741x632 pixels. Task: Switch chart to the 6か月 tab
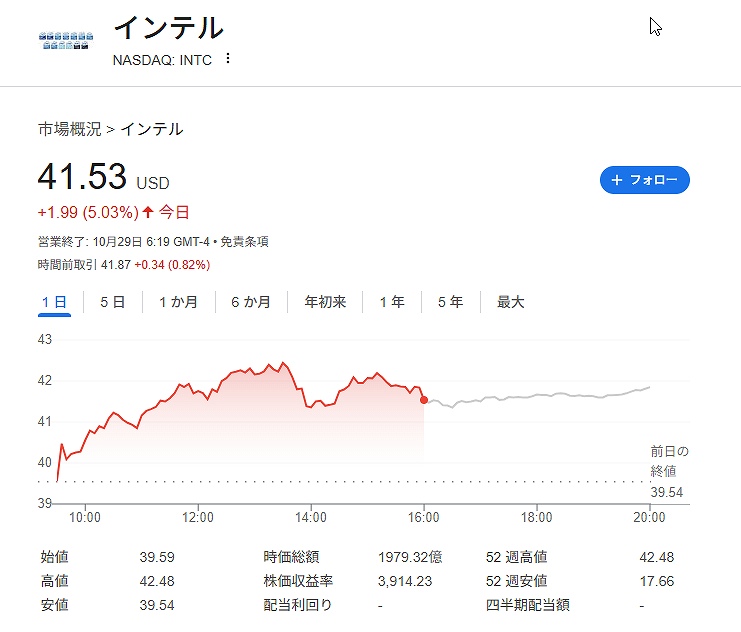250,302
